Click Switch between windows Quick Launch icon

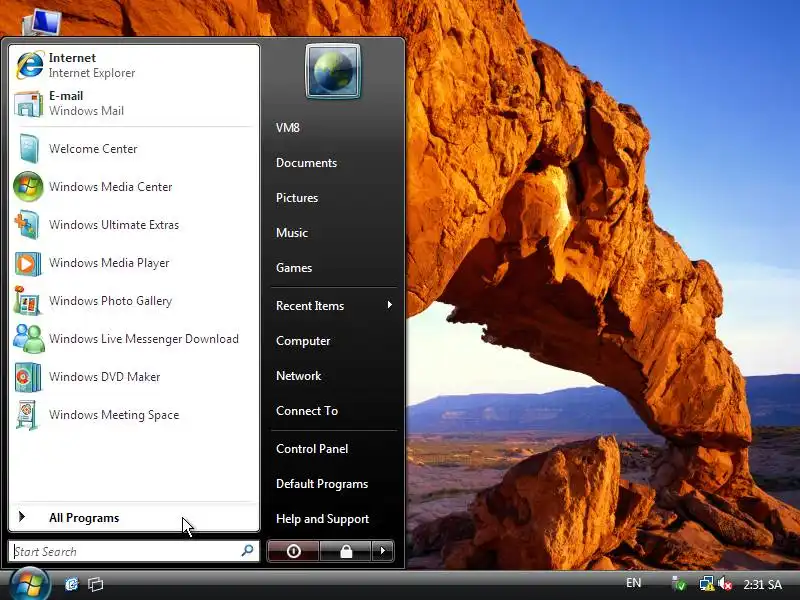(95, 584)
